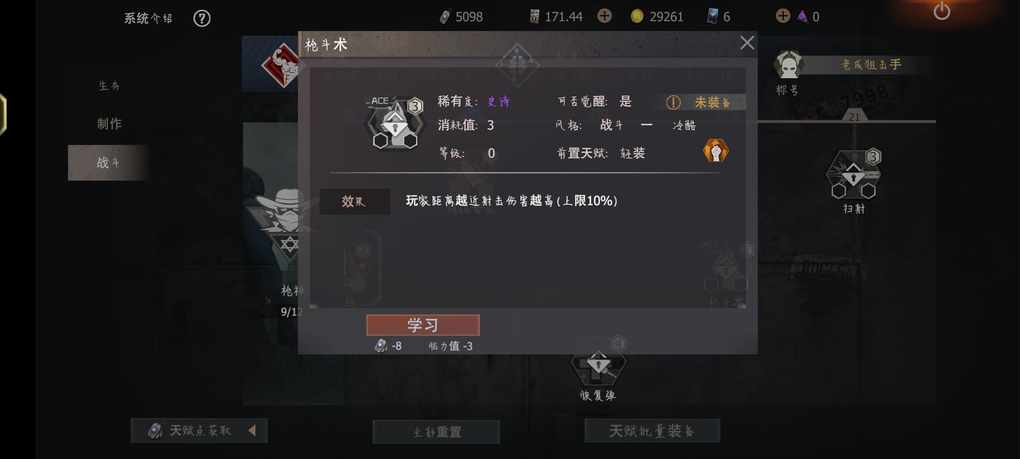This screenshot has height=459, width=1020.
Task: Toggle the 未装备 equip status badge
Action: [705, 102]
